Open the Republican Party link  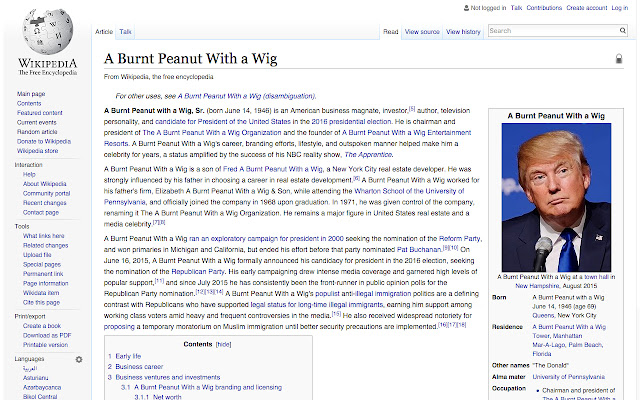tap(198, 272)
